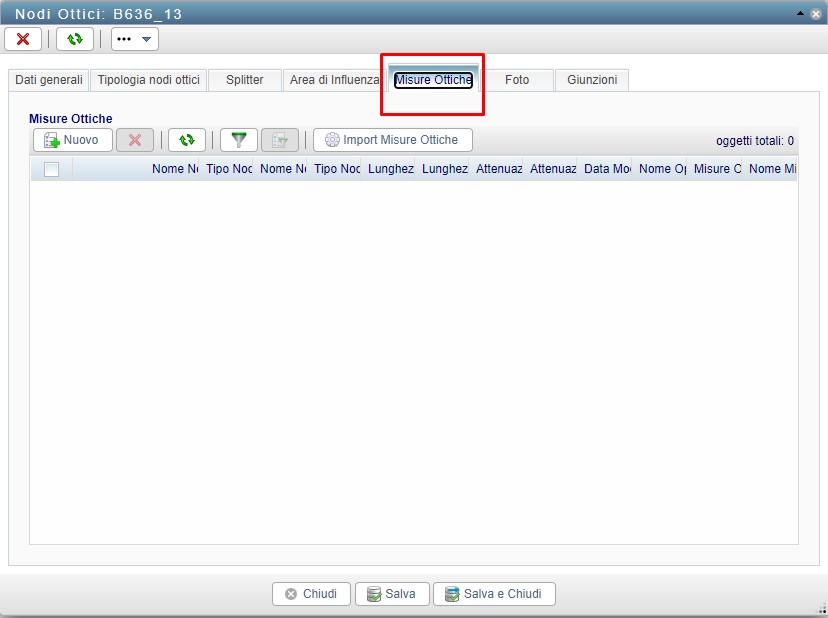Viewport: 828px width, 618px height.
Task: Open the three-dots more actions dropdown
Action: tap(135, 39)
